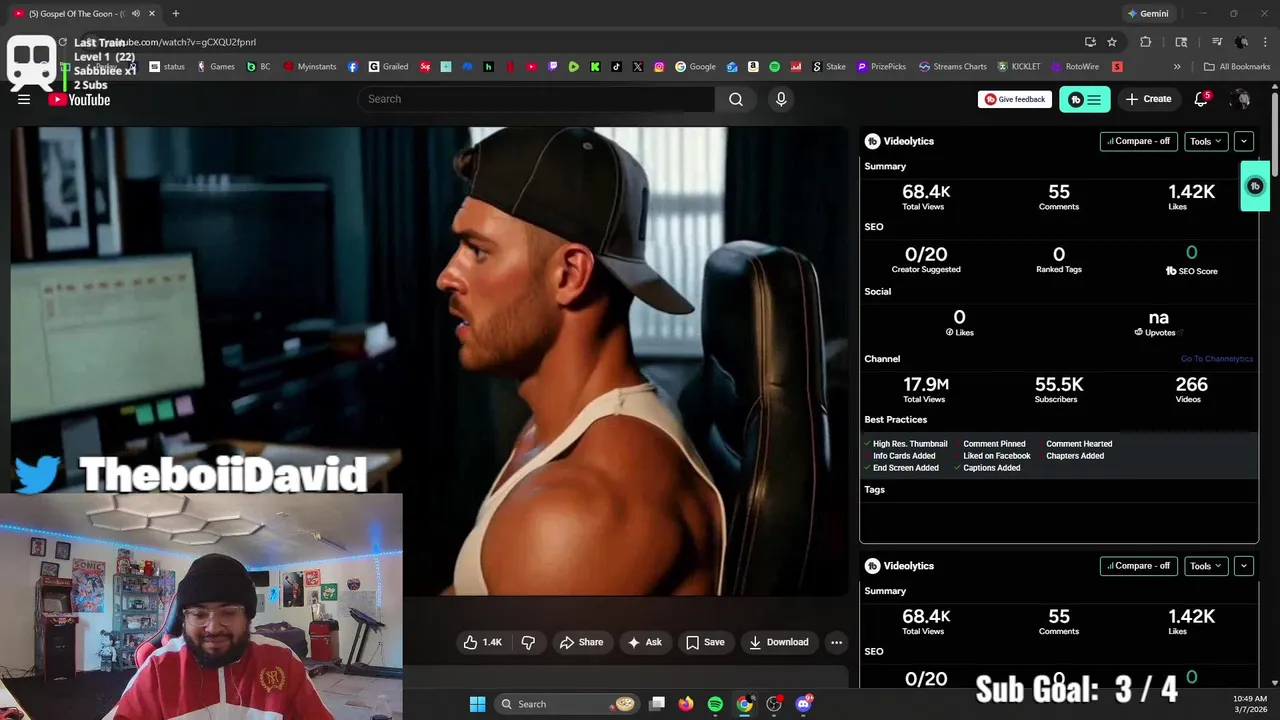Mute the tab via speaker icon
This screenshot has height=720, width=1280.
[136, 13]
